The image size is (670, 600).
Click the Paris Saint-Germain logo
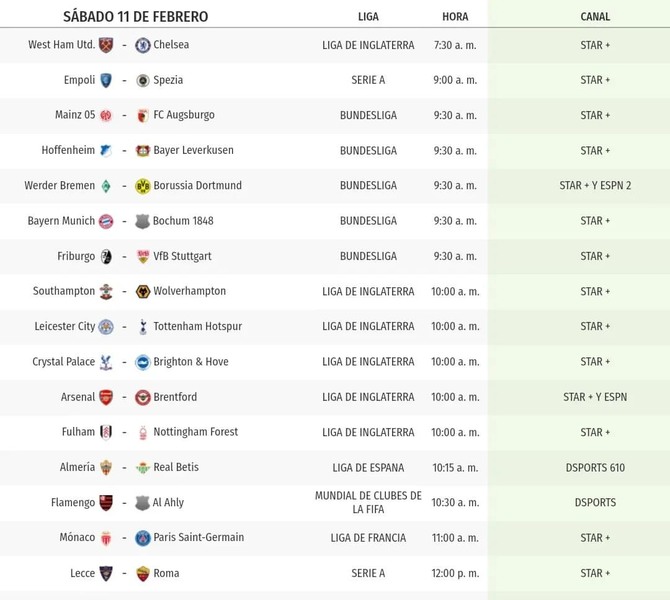[143, 538]
